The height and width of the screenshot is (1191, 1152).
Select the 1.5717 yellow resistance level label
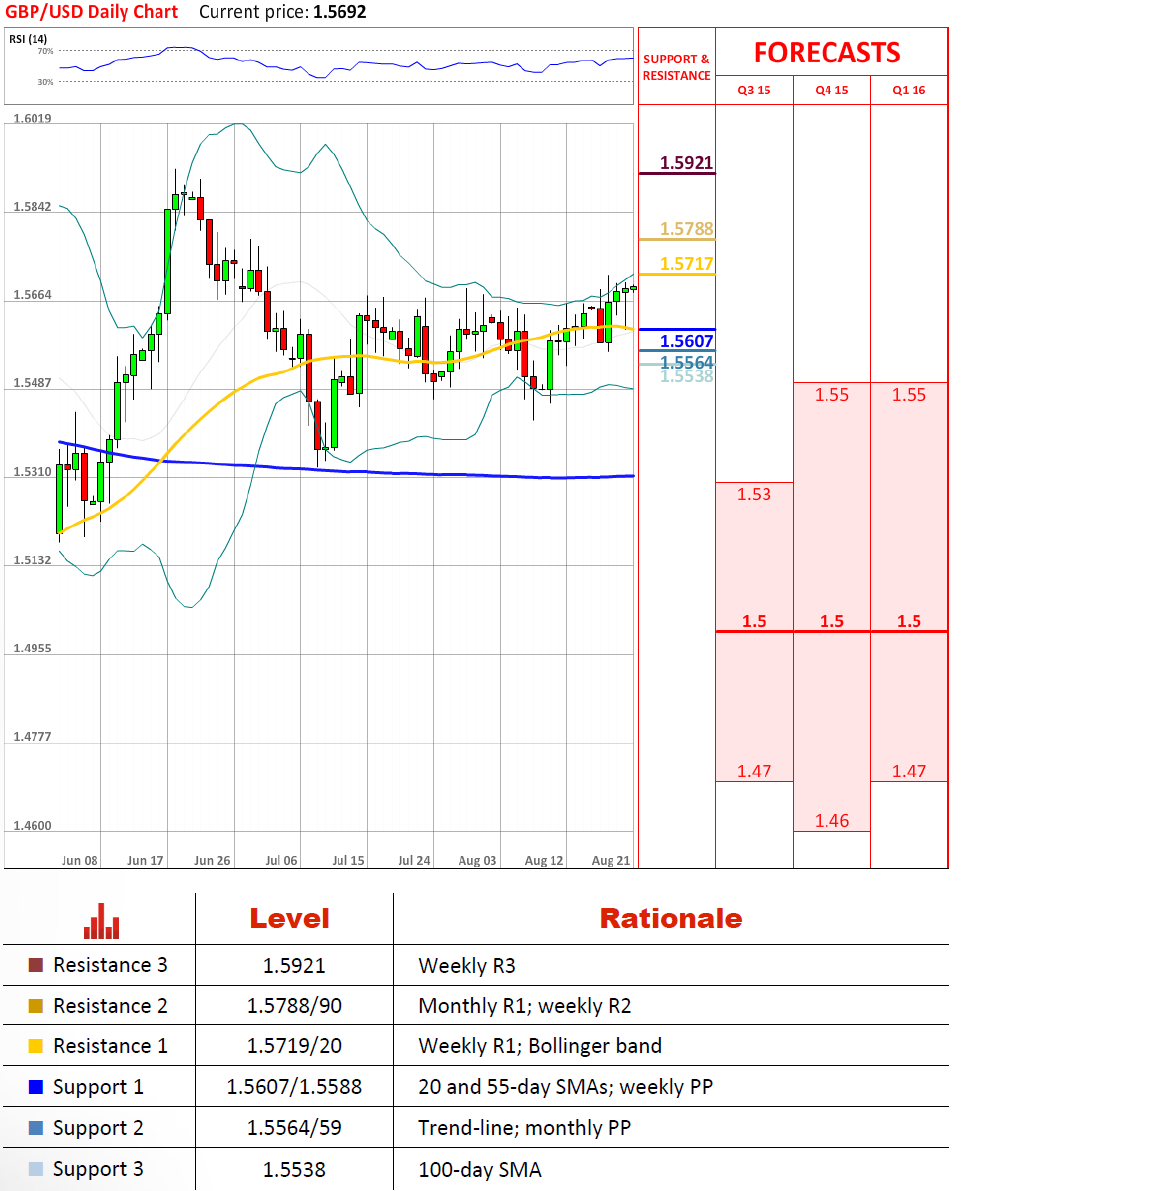[x=686, y=264]
